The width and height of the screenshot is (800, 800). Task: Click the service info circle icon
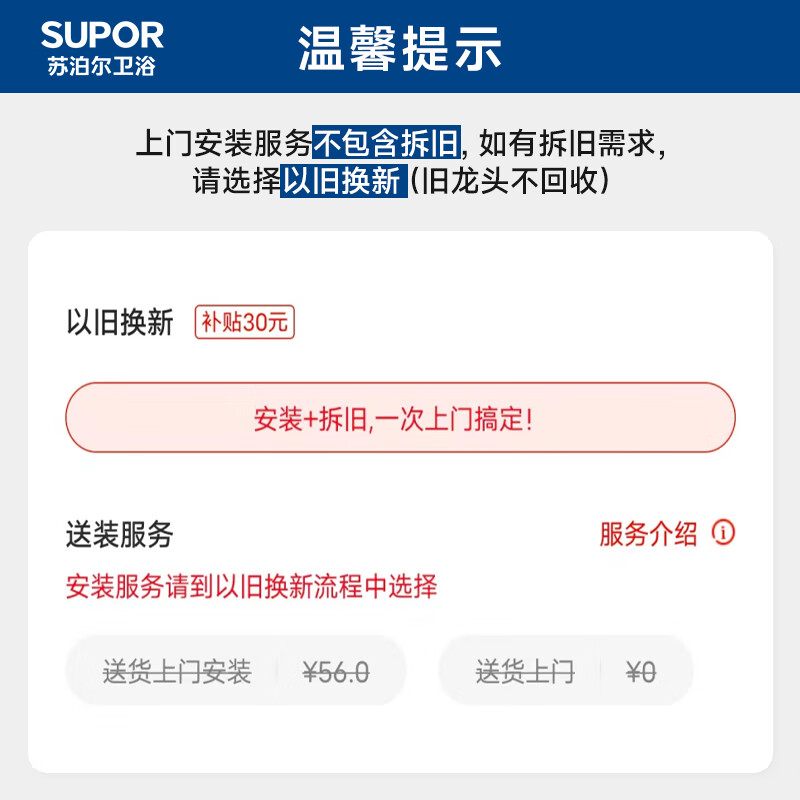point(723,532)
